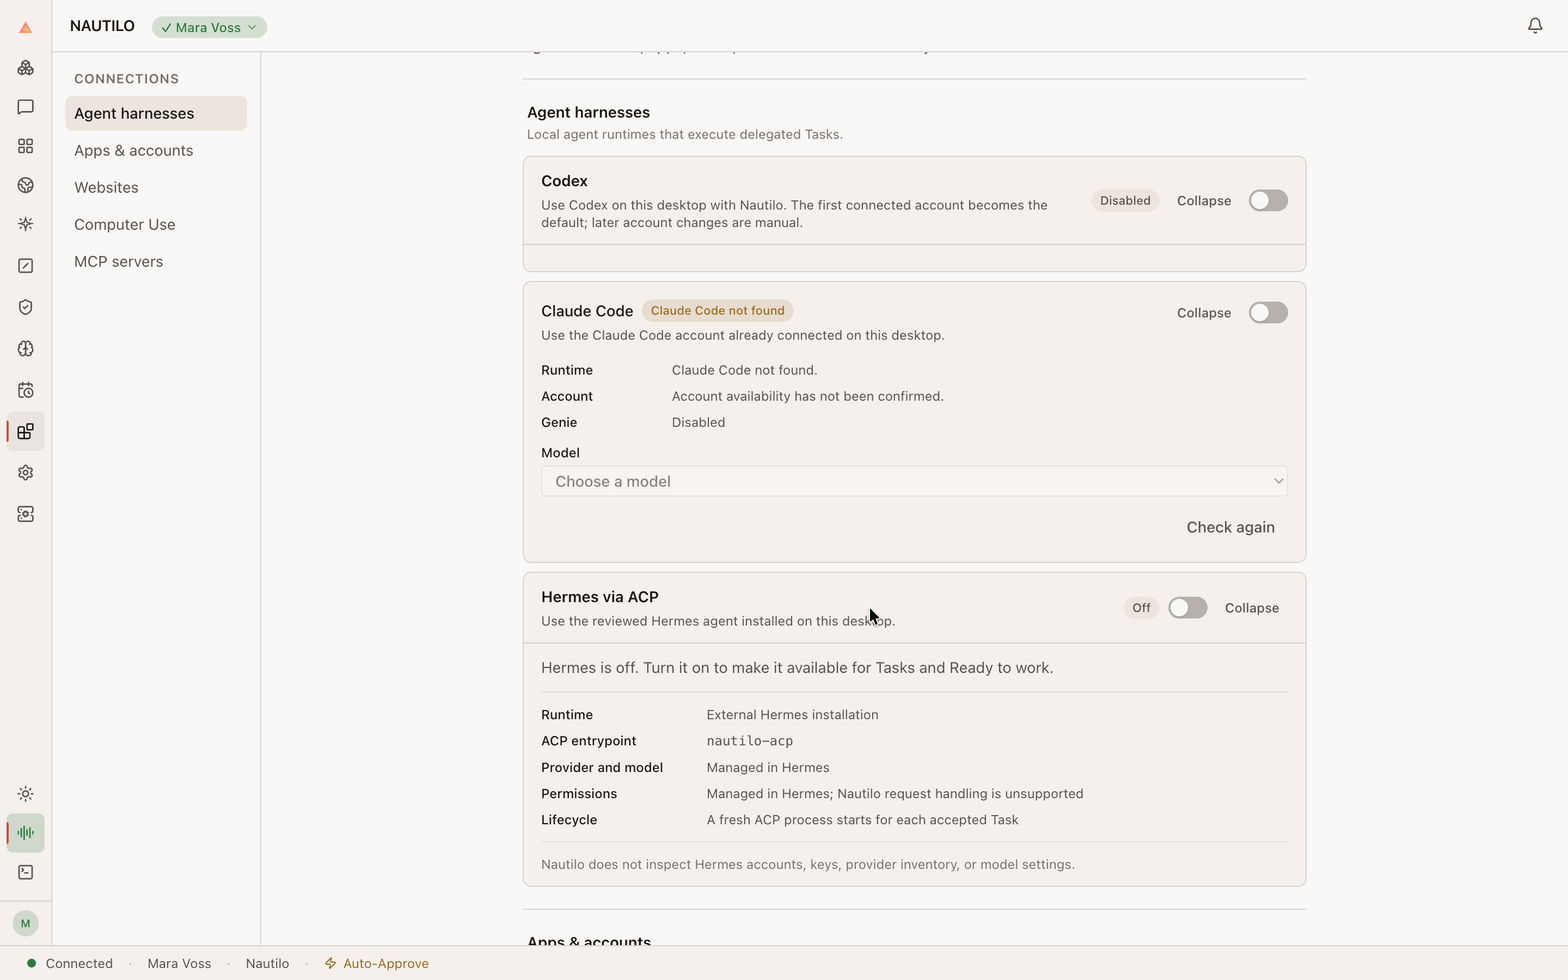The image size is (1568, 980).
Task: Open the globe icon in sidebar
Action: (26, 185)
